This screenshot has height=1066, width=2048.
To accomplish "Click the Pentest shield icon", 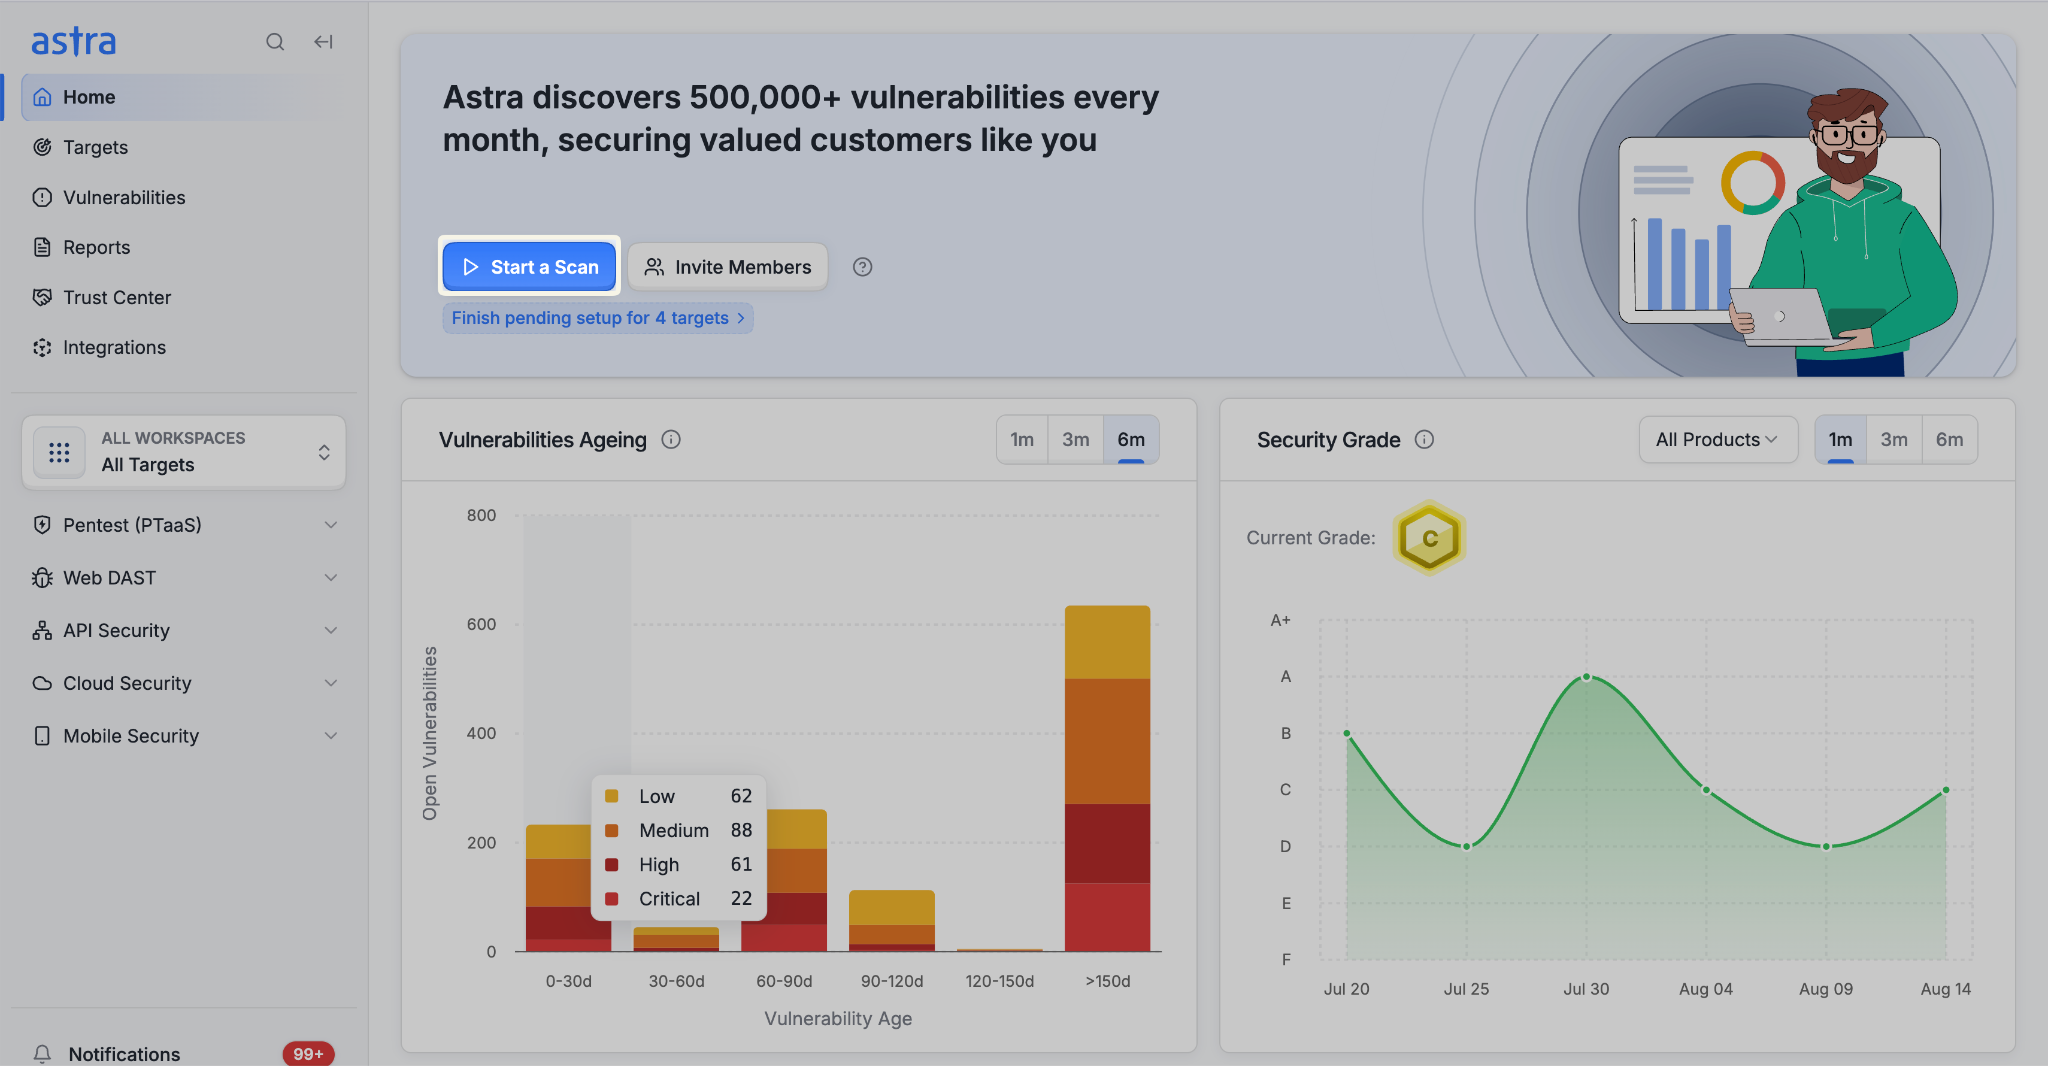I will (42, 525).
